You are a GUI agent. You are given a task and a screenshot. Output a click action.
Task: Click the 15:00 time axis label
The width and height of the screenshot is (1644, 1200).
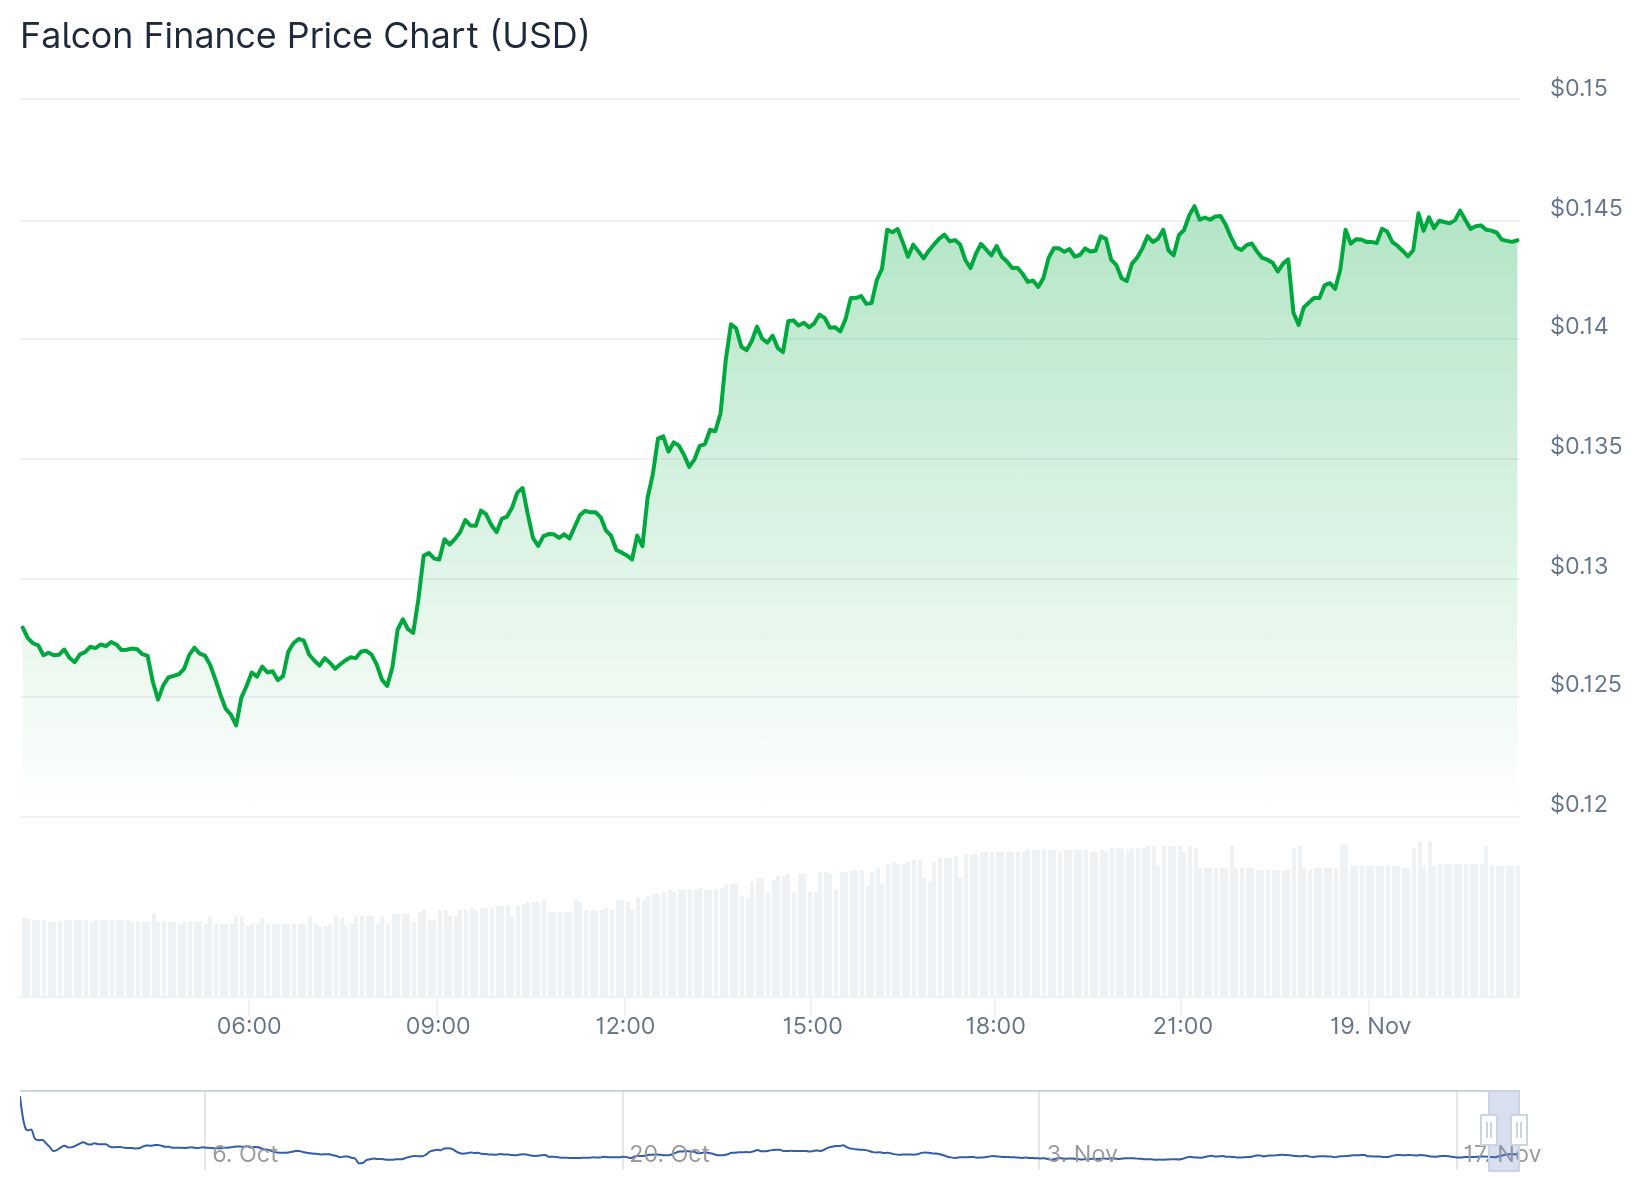click(812, 1026)
